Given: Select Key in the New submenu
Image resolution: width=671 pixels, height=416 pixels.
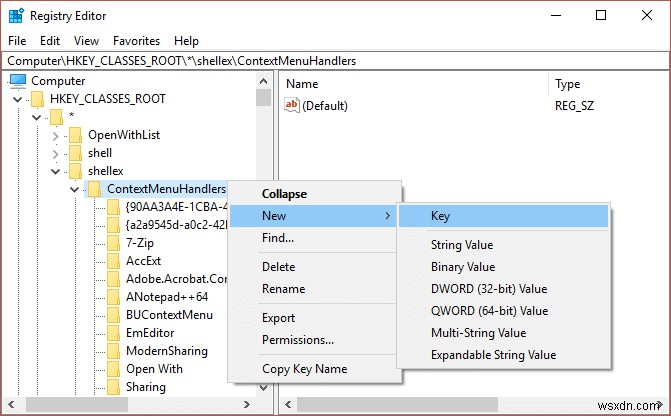Looking at the screenshot, I should 503,216.
